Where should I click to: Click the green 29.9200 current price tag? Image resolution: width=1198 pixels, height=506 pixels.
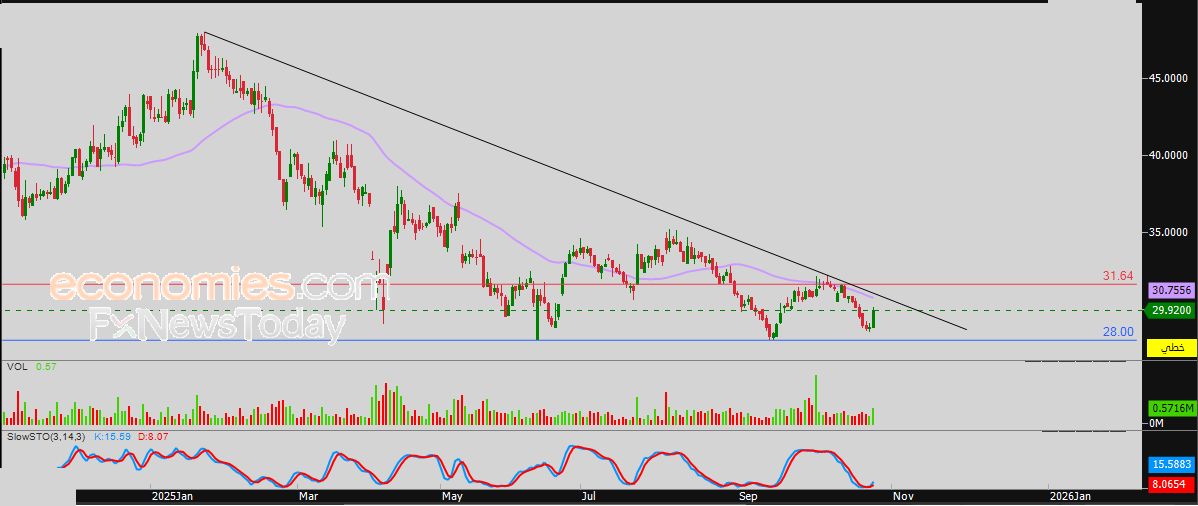1170,310
